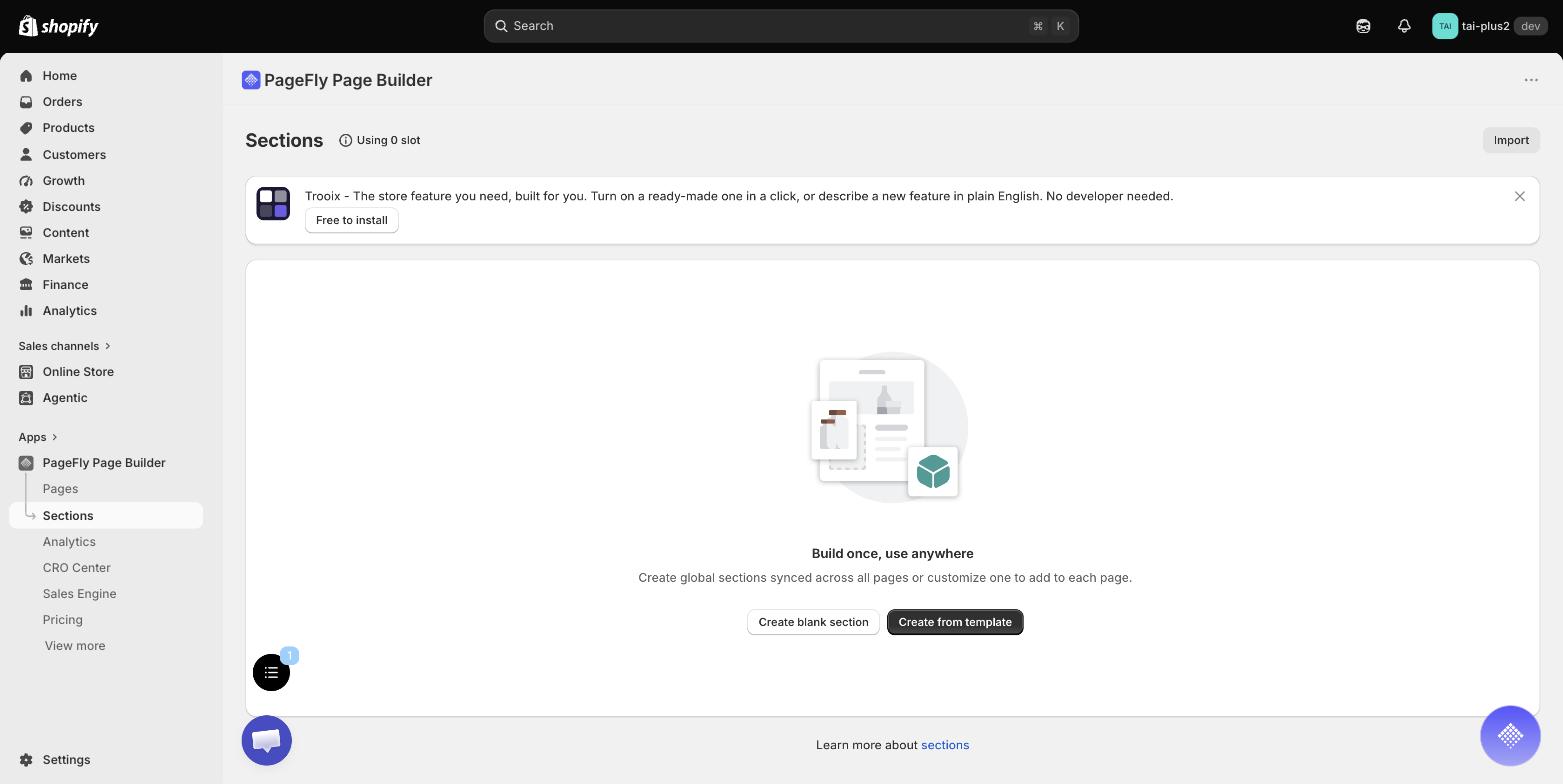Open the Sidekick assistant icon in top bar
Viewport: 1563px width, 784px height.
pos(1363,26)
